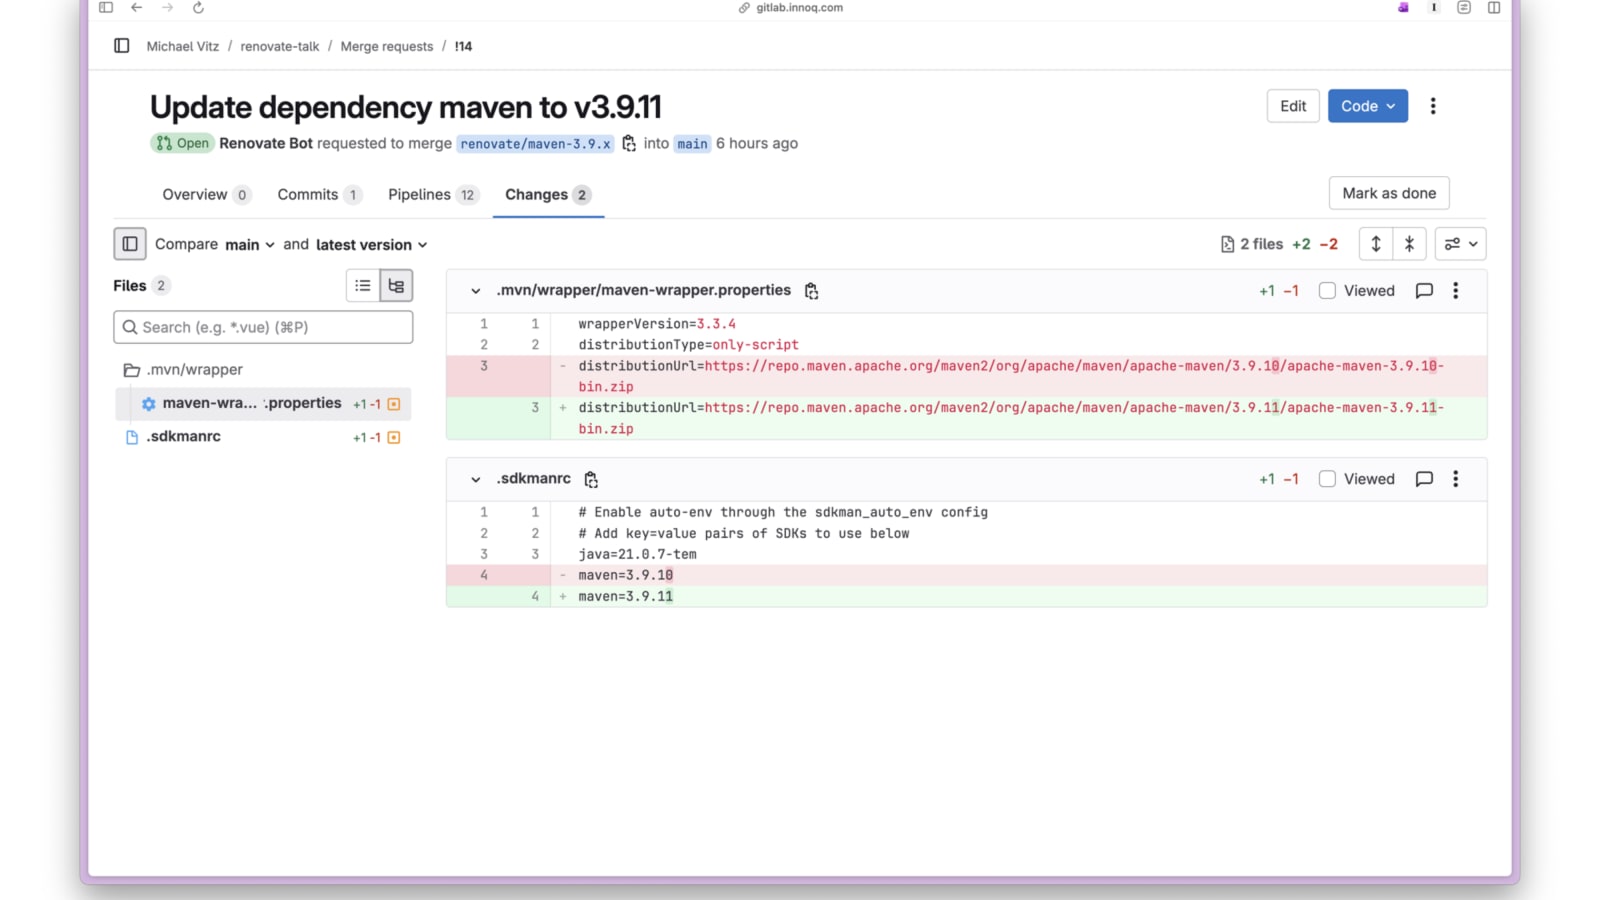Copy file path of .sdkmanrc
The image size is (1600, 900).
(591, 480)
